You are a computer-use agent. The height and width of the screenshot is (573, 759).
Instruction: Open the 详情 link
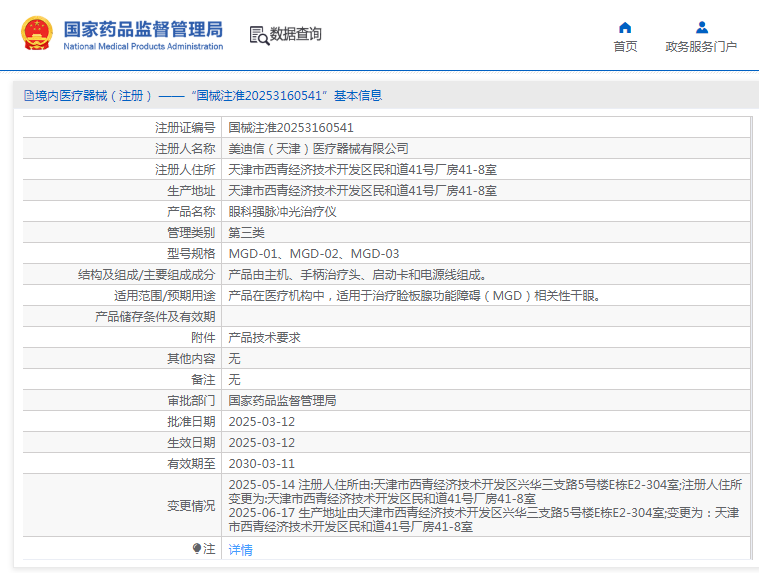click(241, 549)
